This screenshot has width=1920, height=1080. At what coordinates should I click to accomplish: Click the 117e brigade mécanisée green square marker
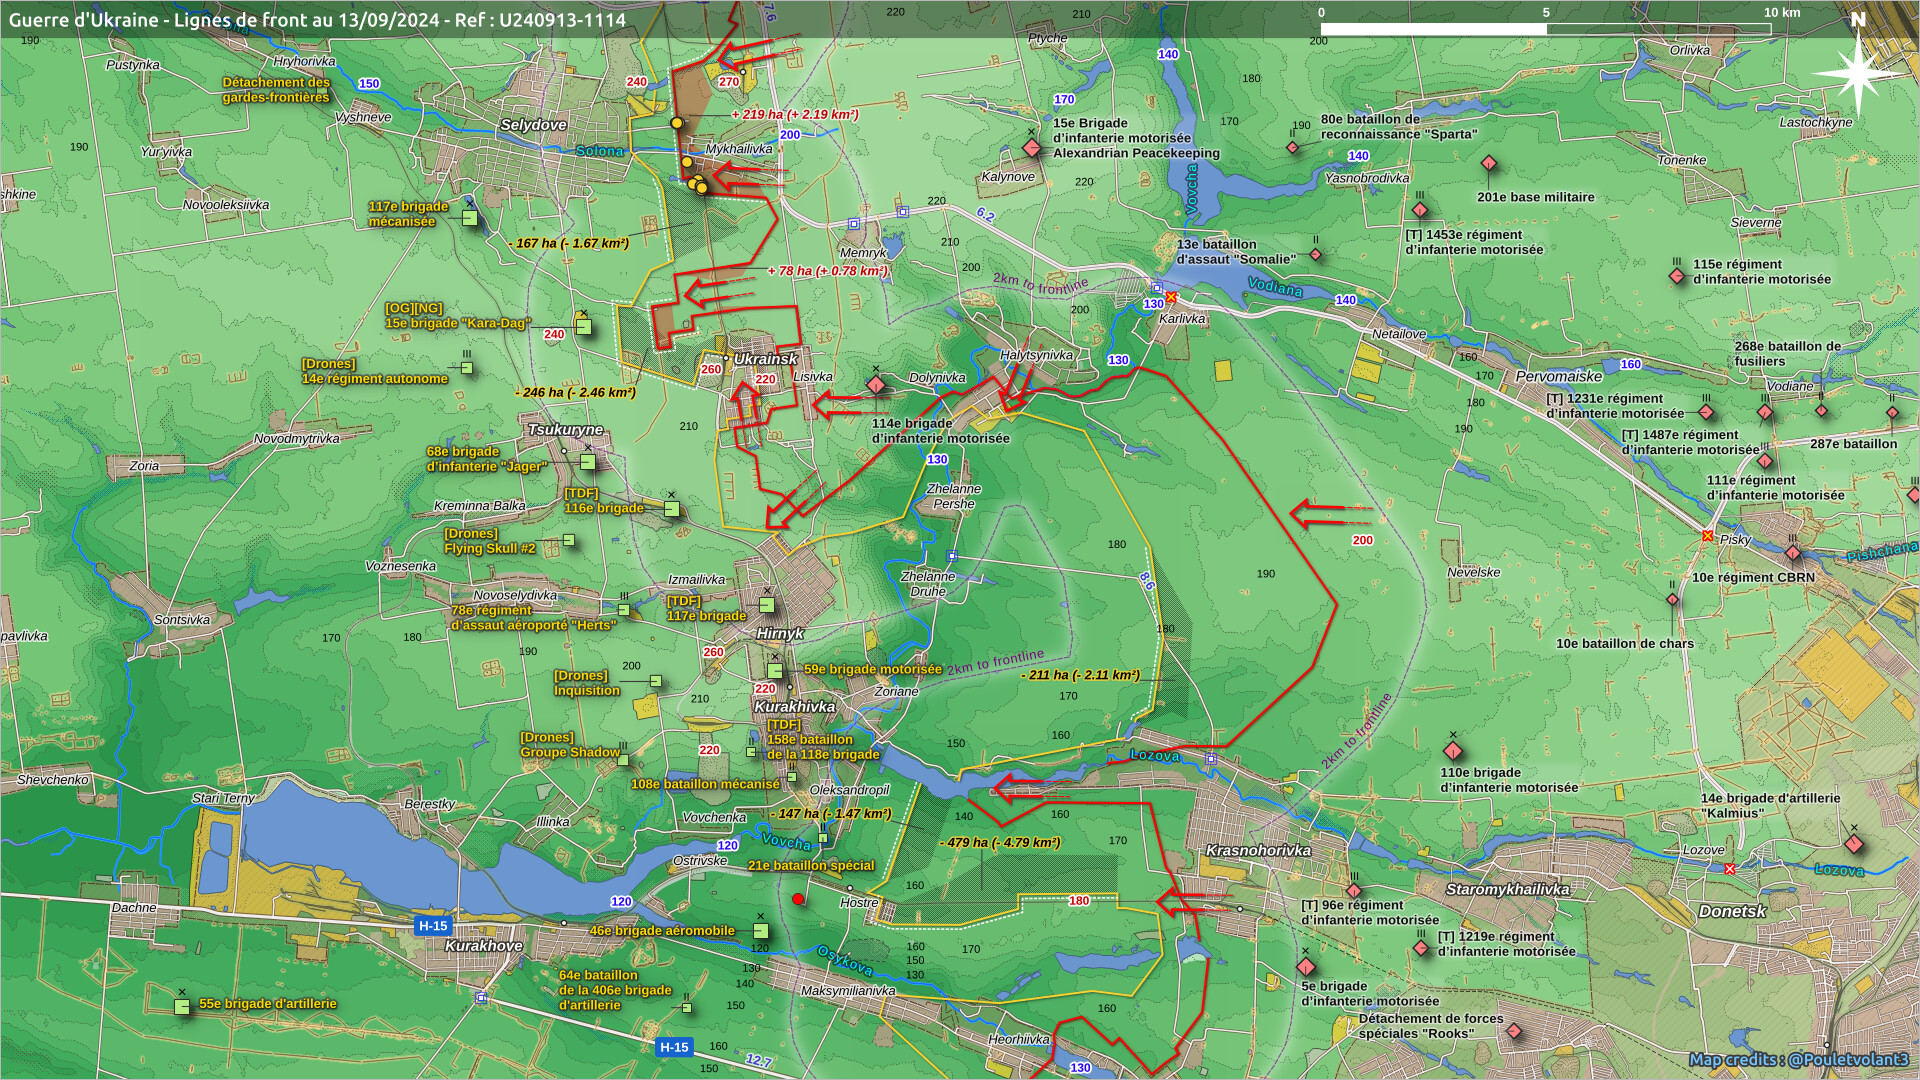(470, 217)
